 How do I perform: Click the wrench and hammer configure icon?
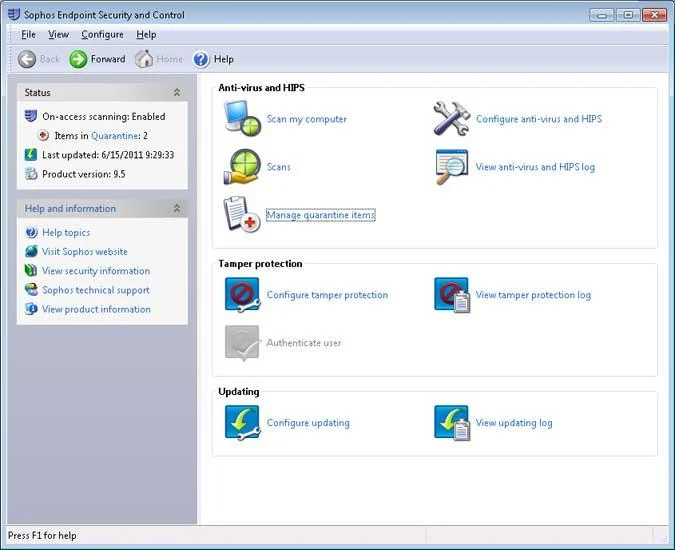click(452, 118)
